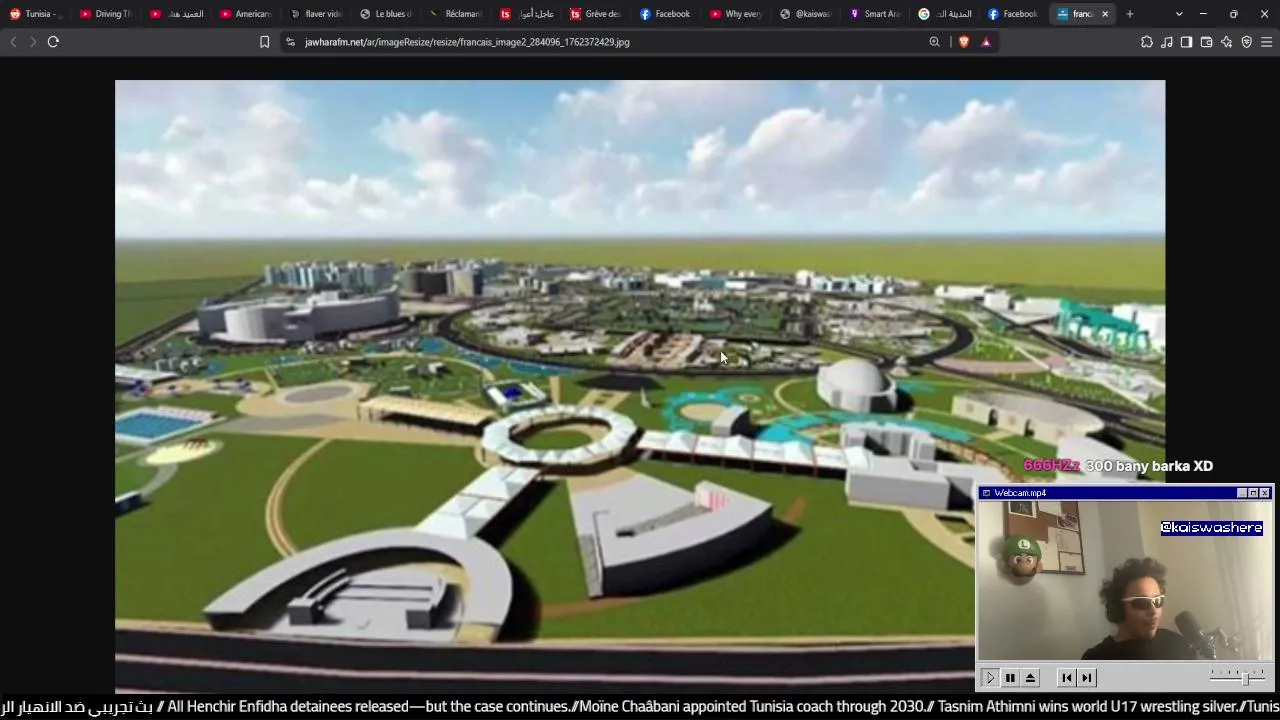Expand the tab search dropdown arrow
1280x720 pixels.
pos(1179,14)
